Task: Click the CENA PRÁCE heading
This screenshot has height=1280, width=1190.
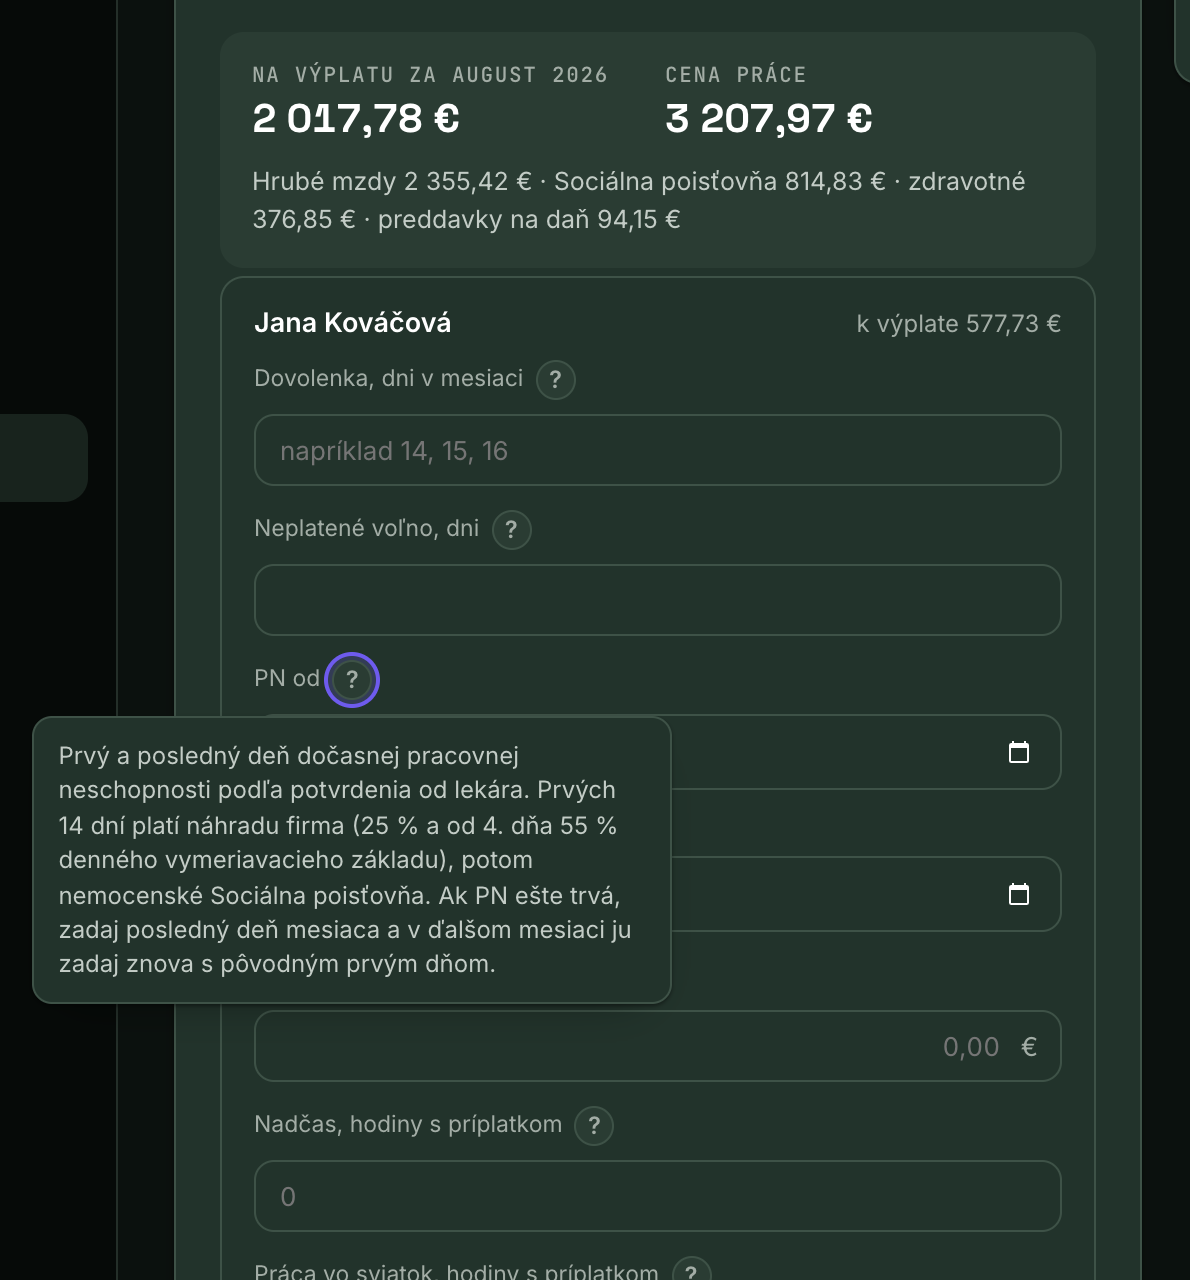Action: [736, 75]
